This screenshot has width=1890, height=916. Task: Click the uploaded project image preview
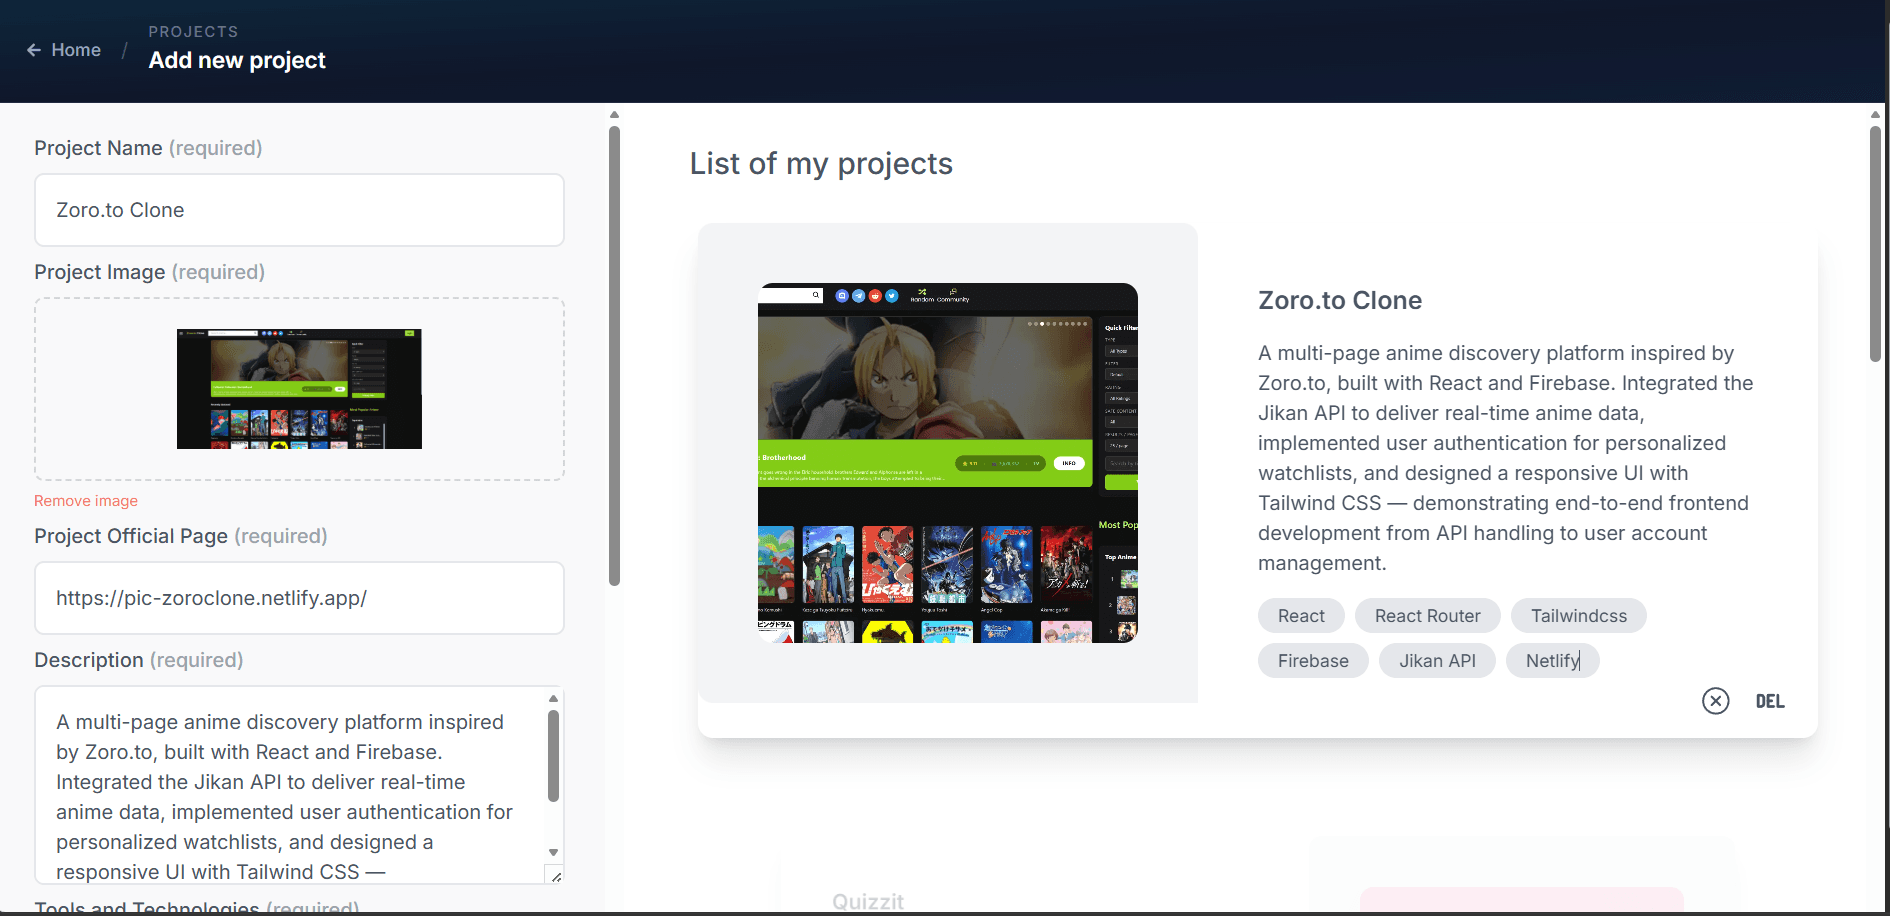pyautogui.click(x=299, y=389)
